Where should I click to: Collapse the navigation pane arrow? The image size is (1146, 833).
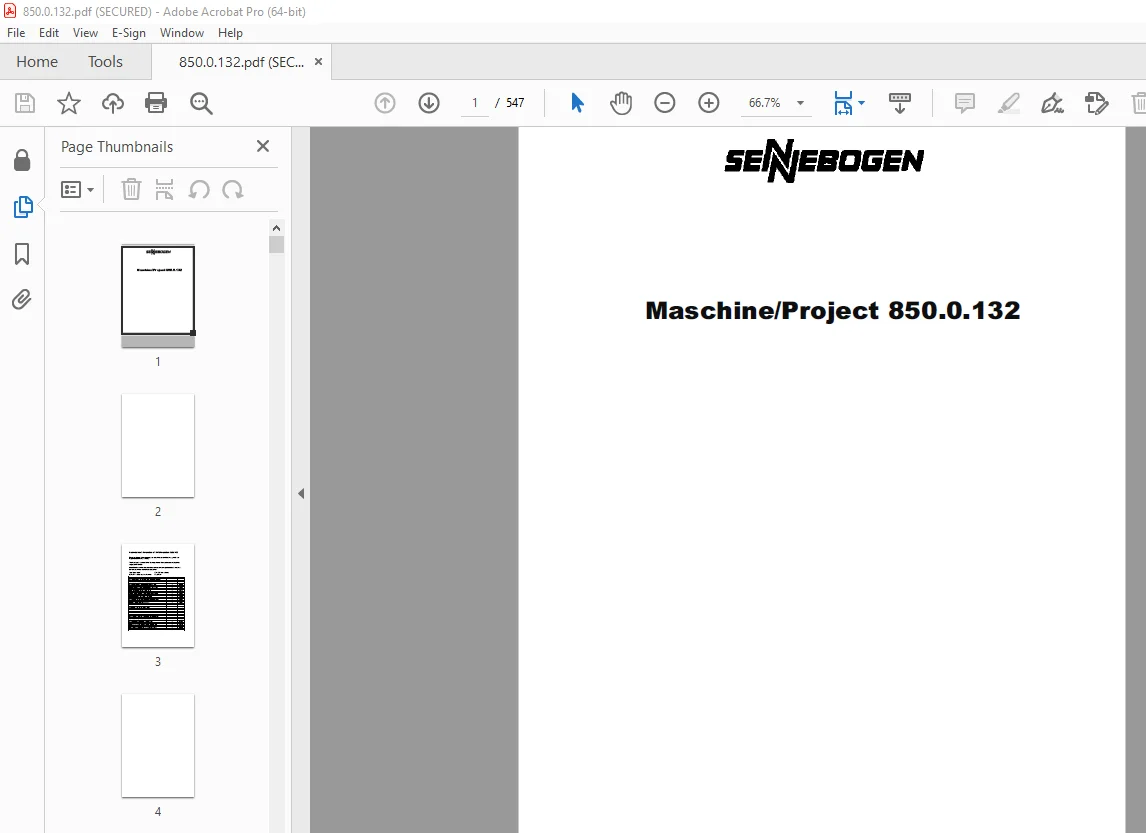tap(301, 494)
